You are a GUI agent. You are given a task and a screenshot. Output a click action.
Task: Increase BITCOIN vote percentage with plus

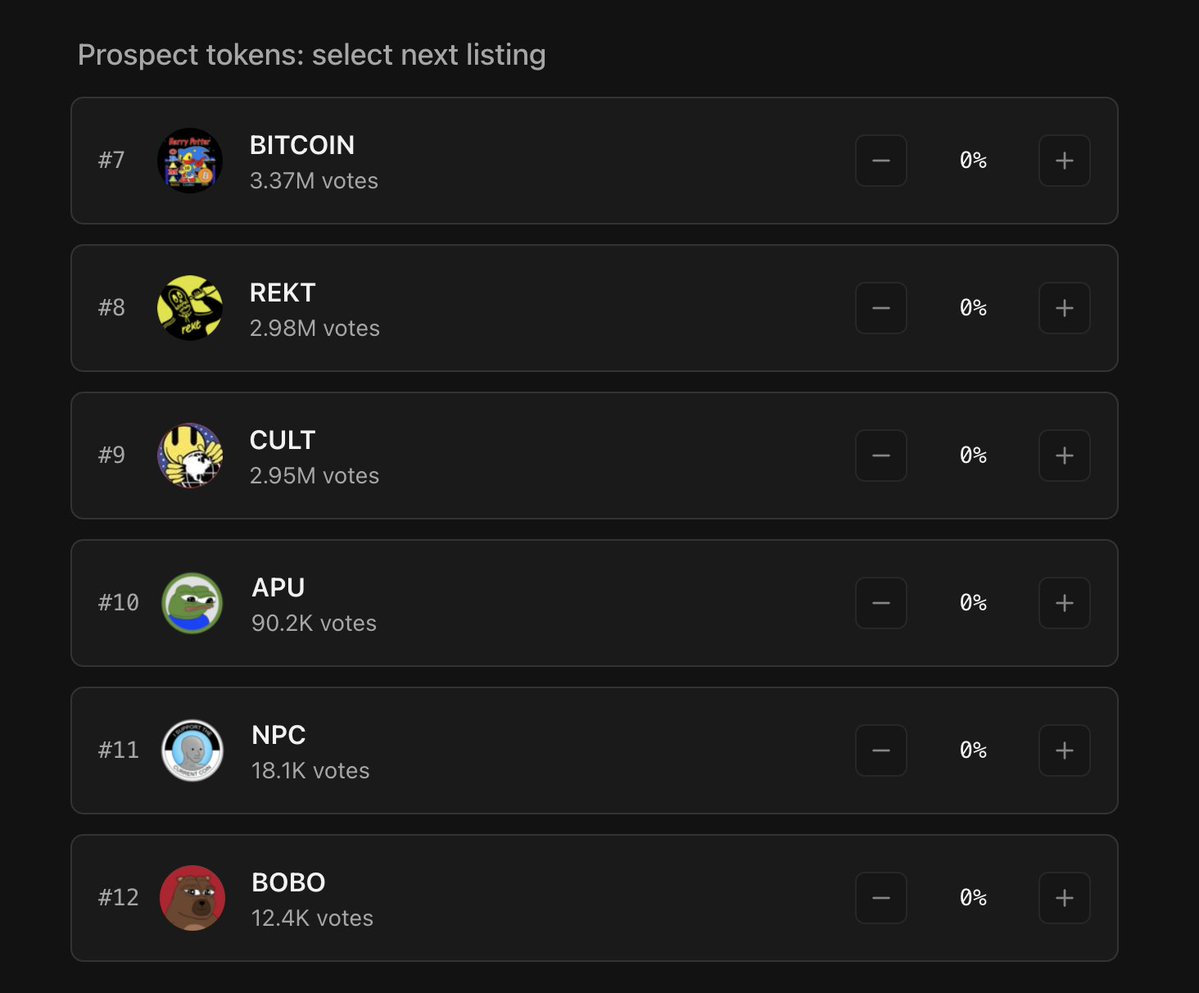1064,161
